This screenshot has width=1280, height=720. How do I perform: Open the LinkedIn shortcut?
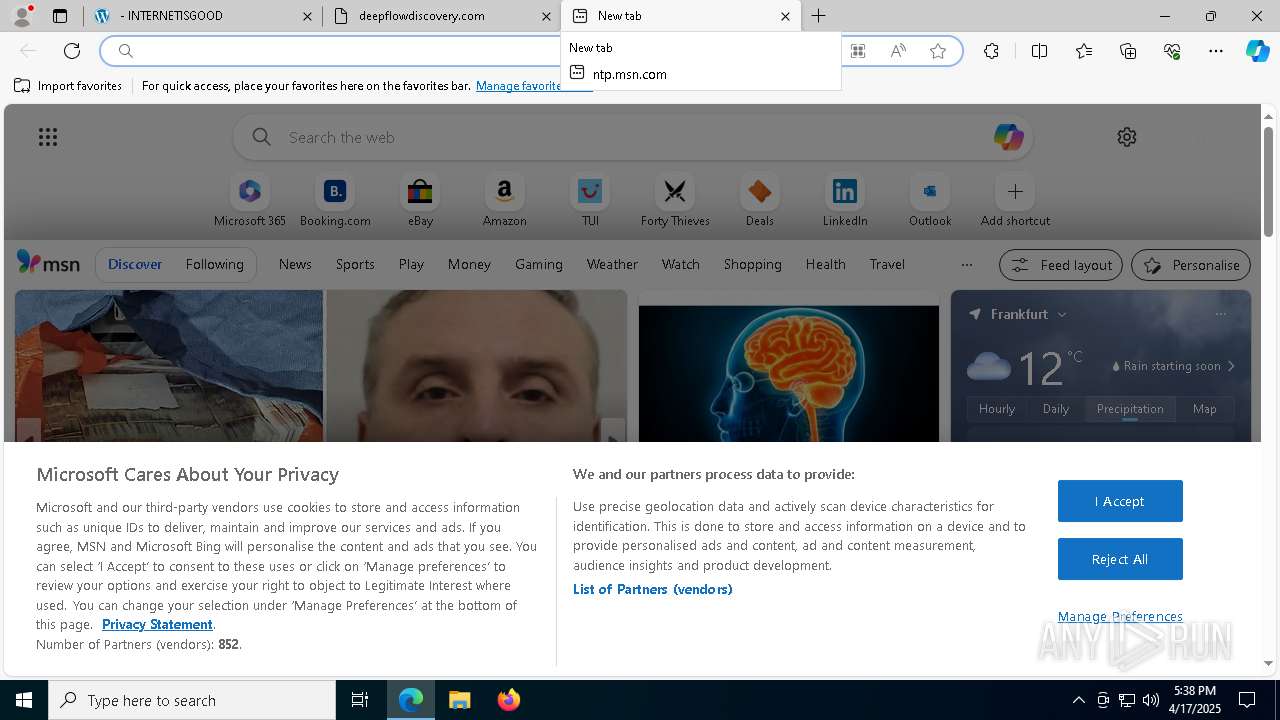click(845, 201)
